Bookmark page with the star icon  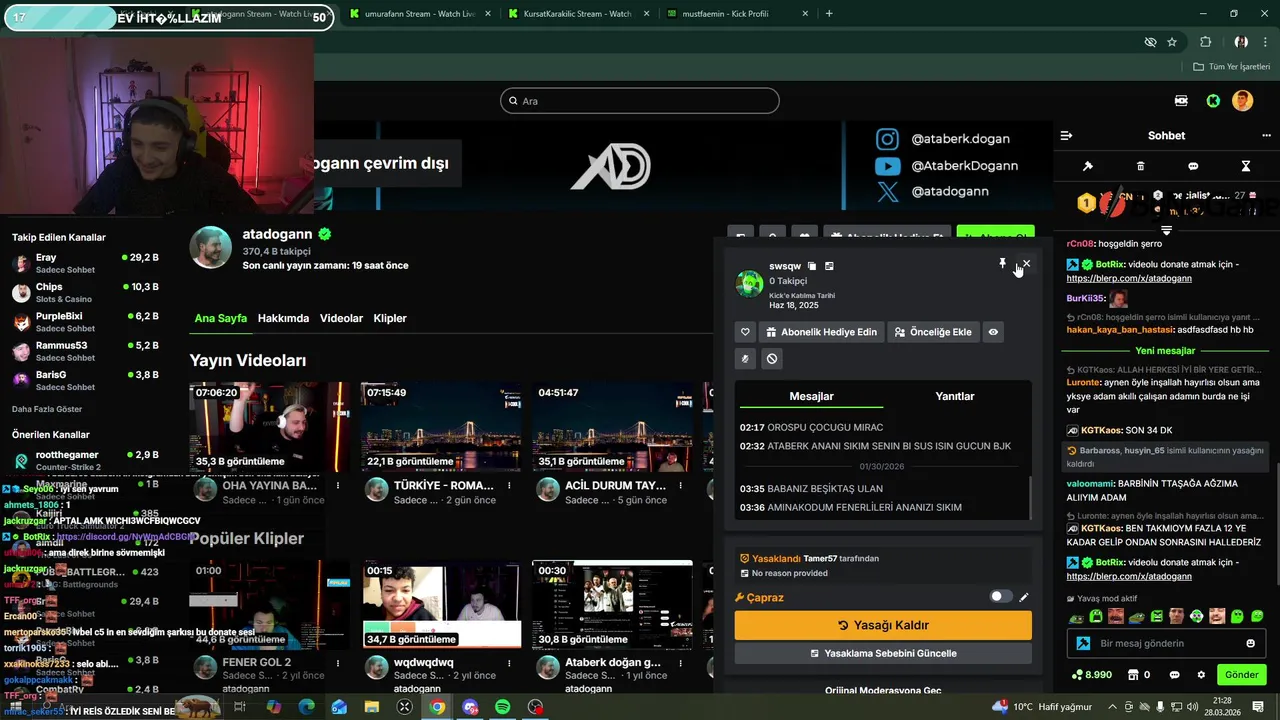click(1172, 42)
